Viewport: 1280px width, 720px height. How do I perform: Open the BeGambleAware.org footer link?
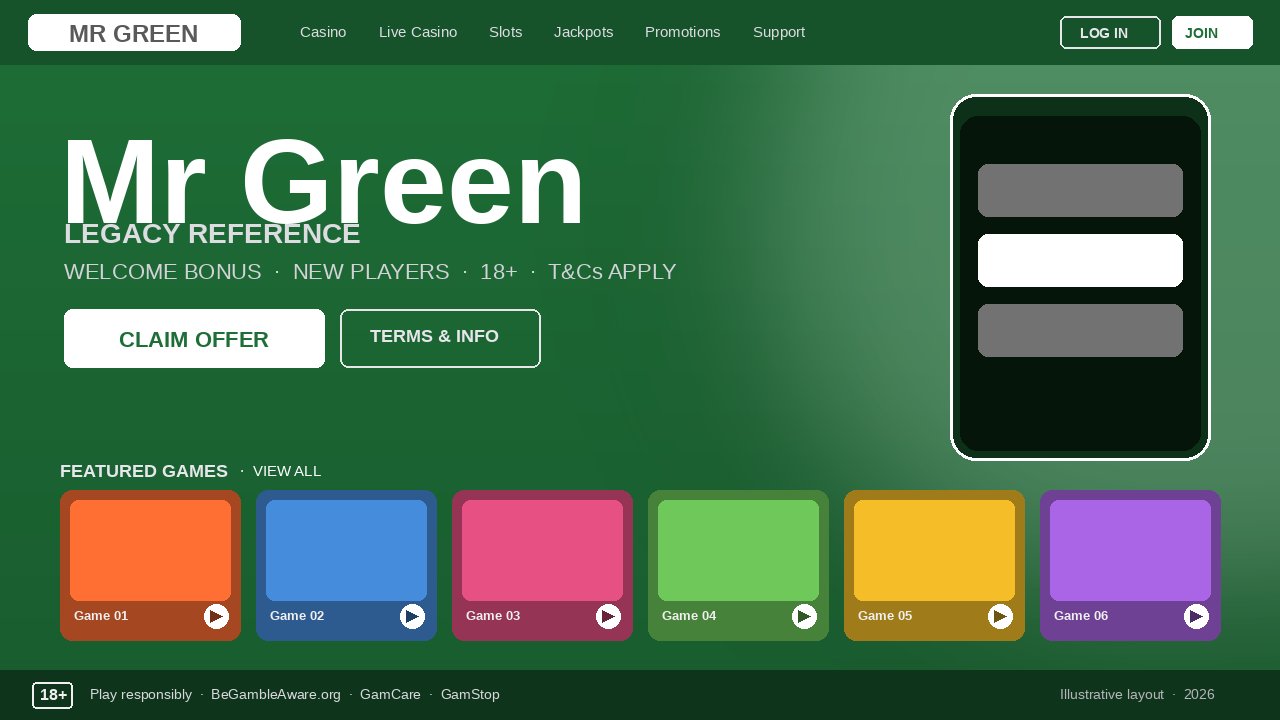pyautogui.click(x=276, y=694)
